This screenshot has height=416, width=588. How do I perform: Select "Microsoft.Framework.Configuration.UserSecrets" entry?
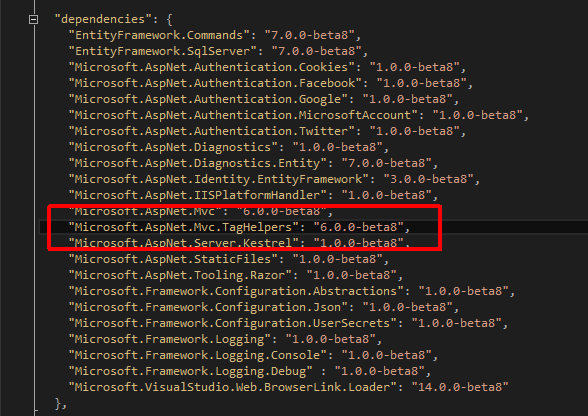(x=232, y=323)
